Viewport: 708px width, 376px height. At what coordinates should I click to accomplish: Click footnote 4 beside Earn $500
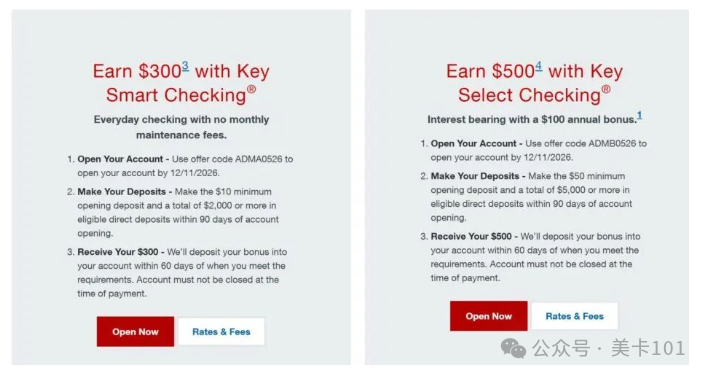click(539, 66)
